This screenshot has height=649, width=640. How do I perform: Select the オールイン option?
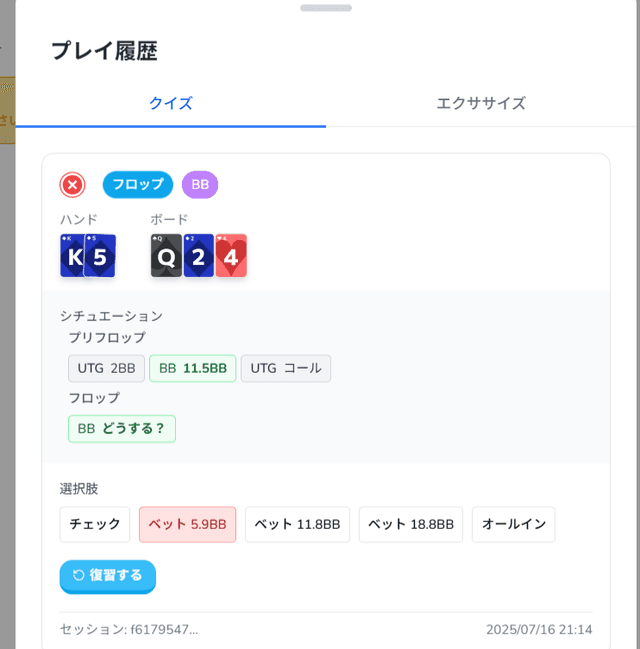coord(513,524)
